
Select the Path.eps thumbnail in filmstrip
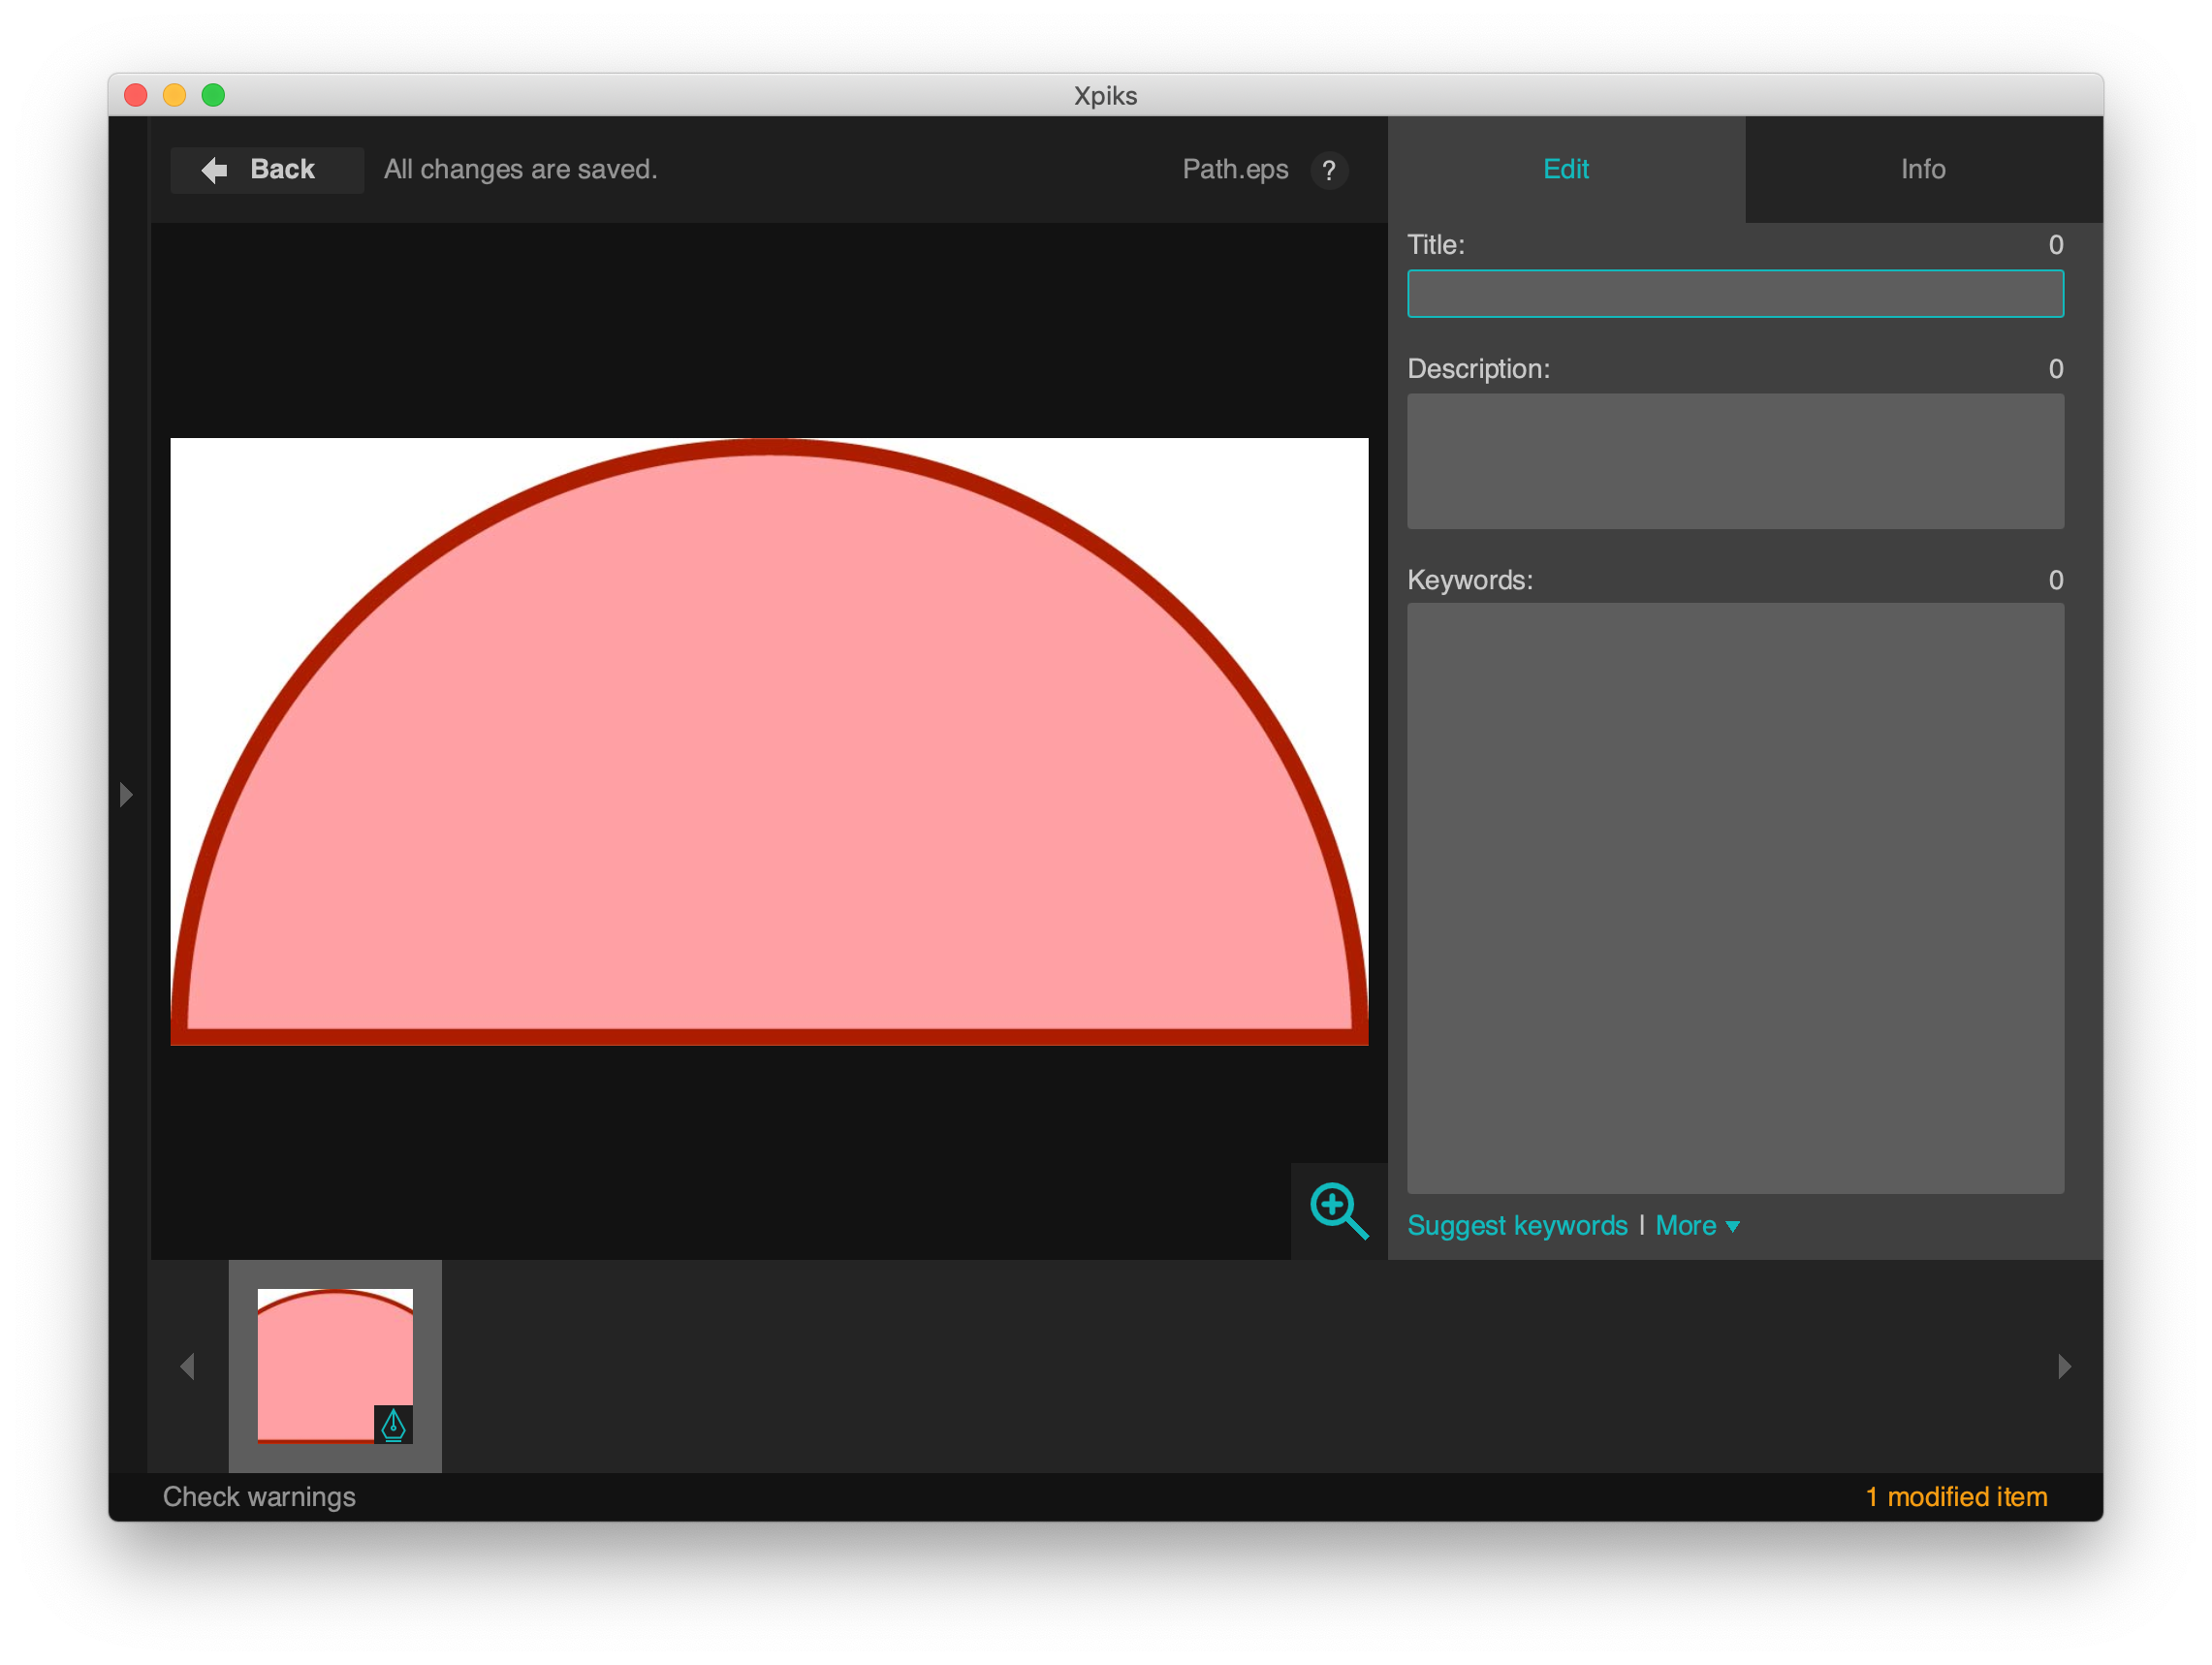pos(335,1367)
